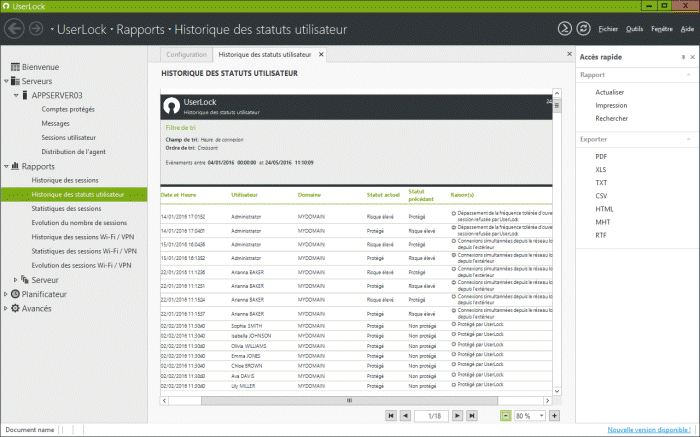
Task: Close the Accès rapide panel
Action: click(x=692, y=57)
